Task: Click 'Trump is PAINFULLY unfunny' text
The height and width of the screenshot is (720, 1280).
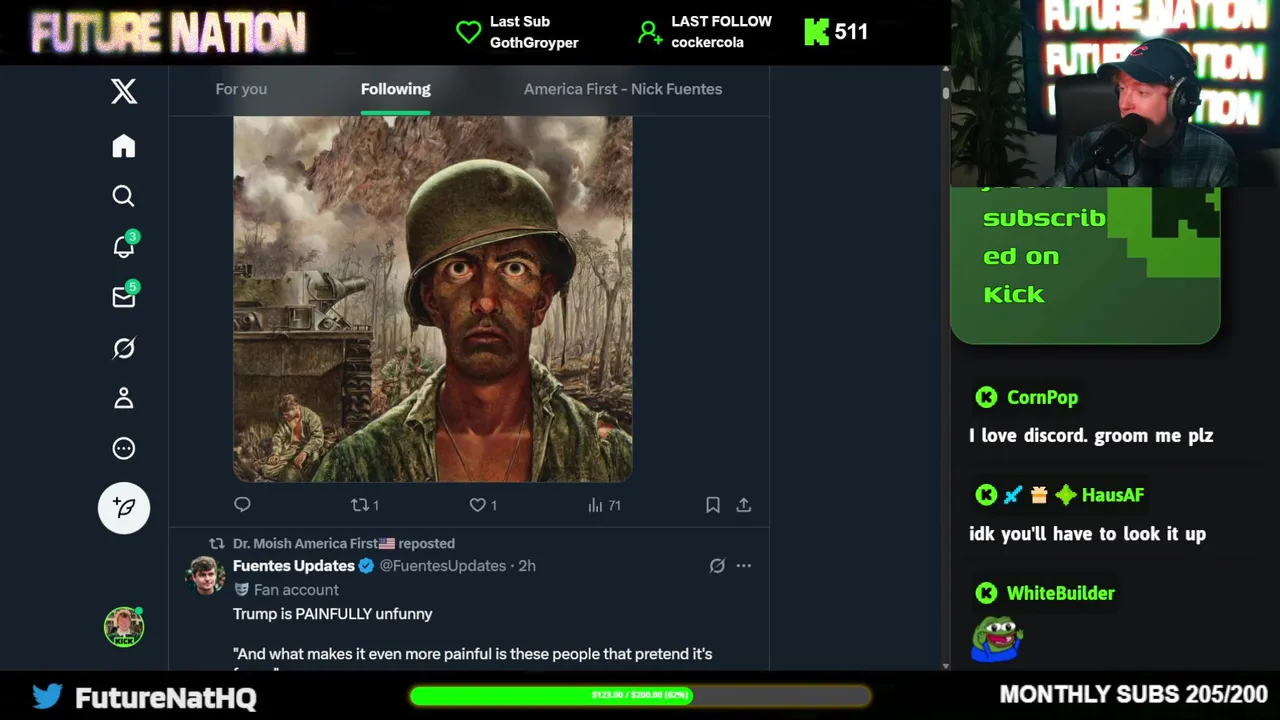Action: coord(333,614)
